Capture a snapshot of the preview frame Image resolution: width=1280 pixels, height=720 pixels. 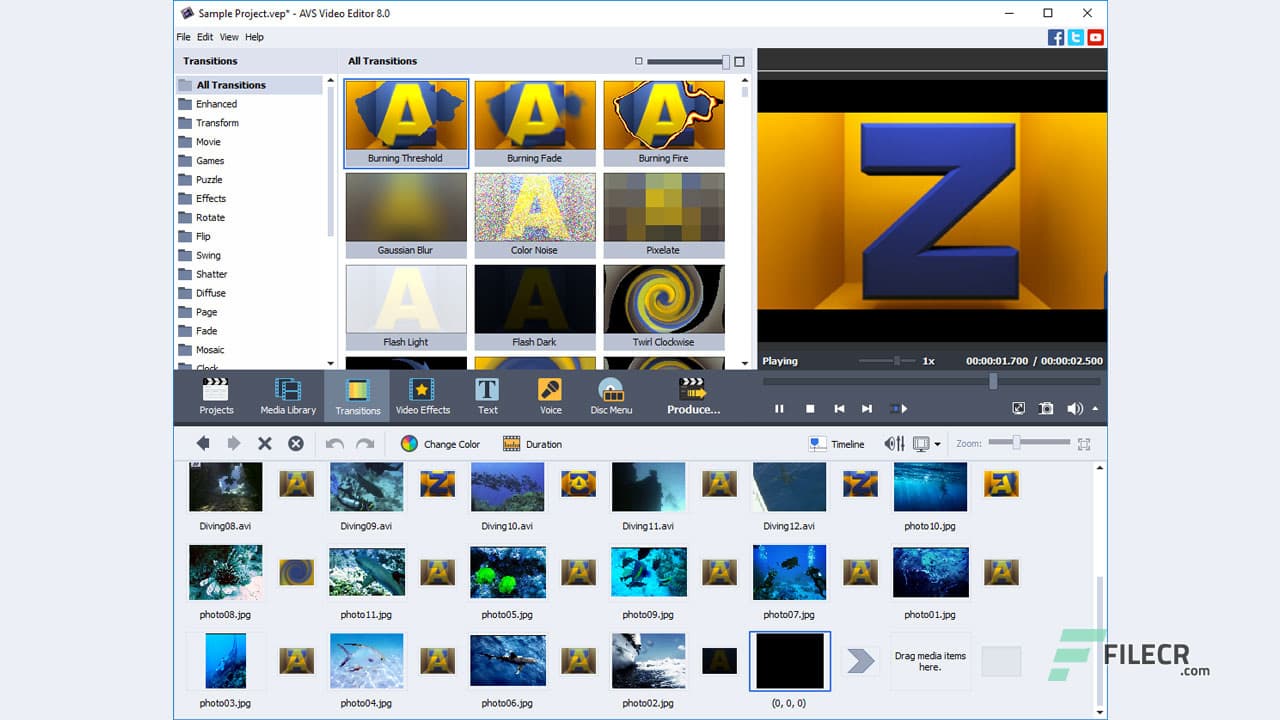1044,408
